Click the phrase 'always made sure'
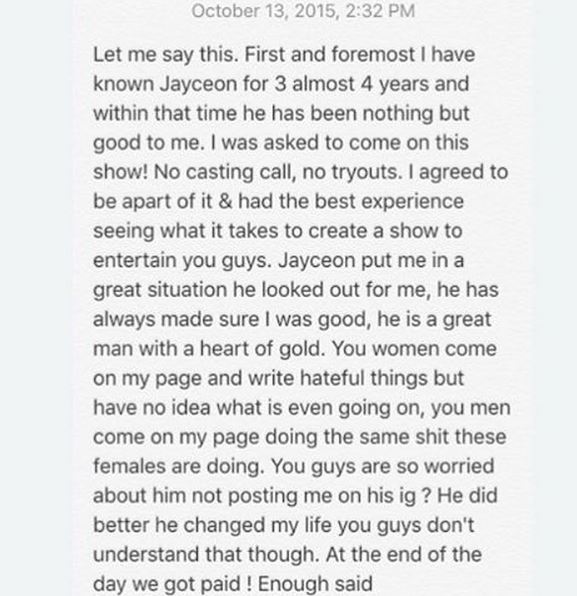 [x=176, y=319]
